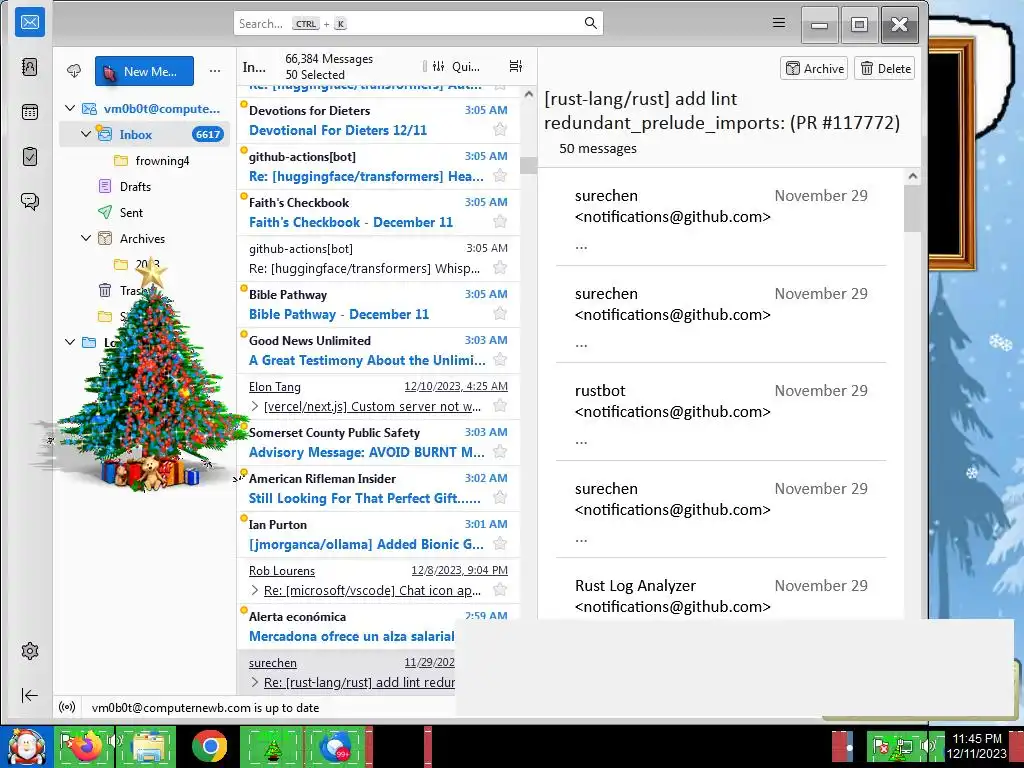Delete the selected messages
The width and height of the screenshot is (1024, 768).
[x=884, y=69]
